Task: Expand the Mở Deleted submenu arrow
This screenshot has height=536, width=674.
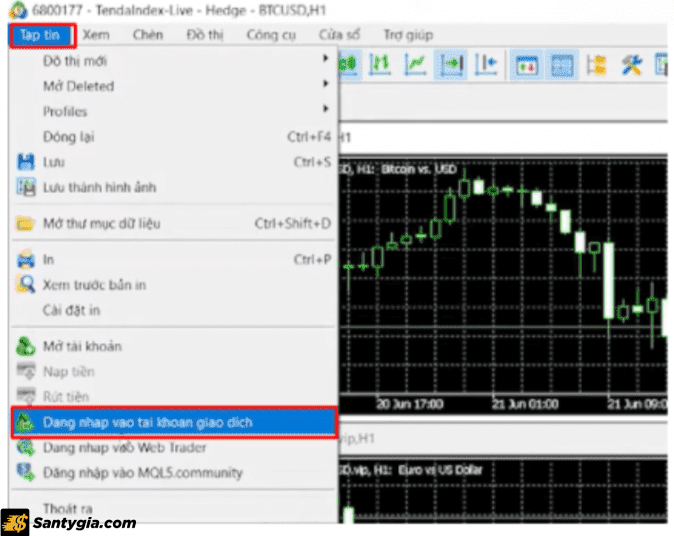Action: coord(326,83)
